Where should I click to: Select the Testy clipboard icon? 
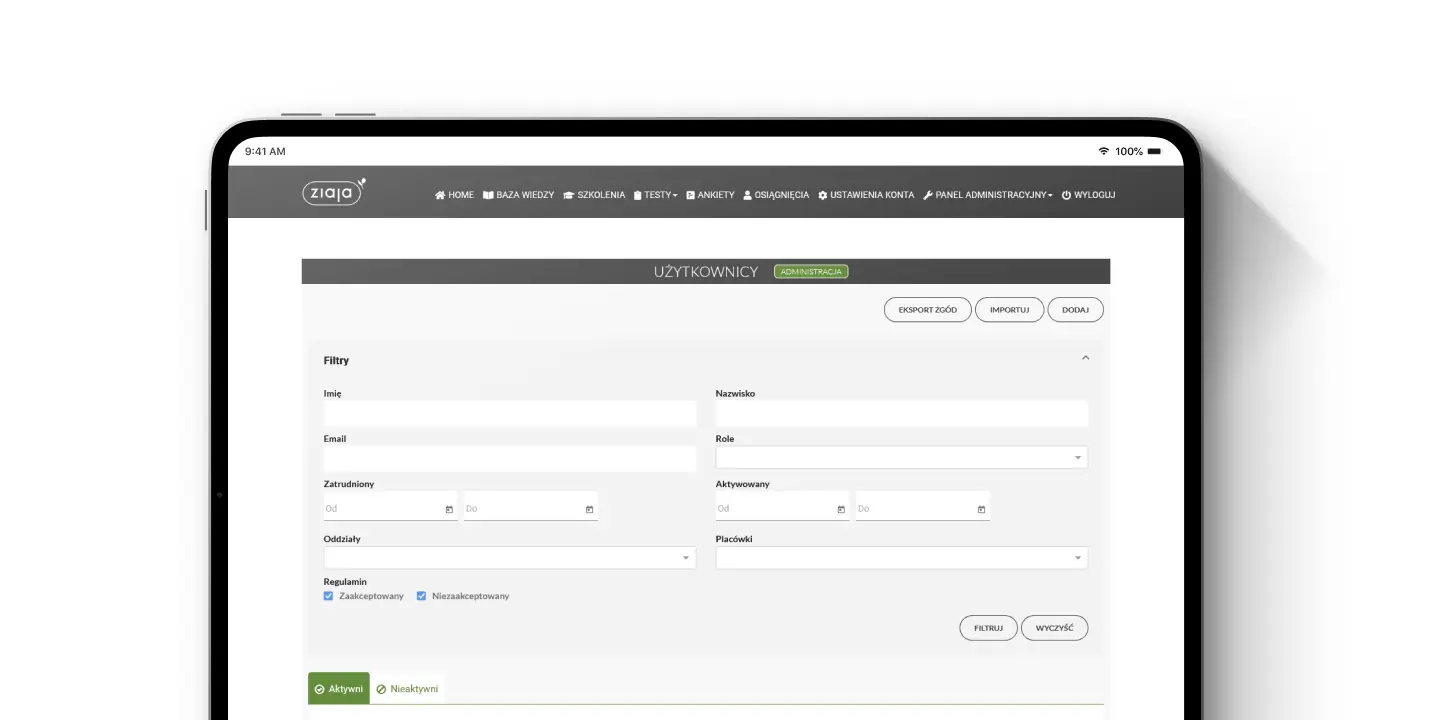coord(640,195)
